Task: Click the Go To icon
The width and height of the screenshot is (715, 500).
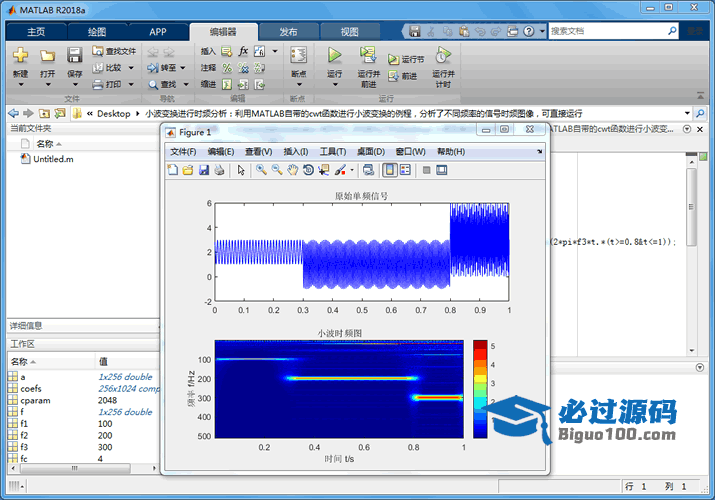Action: point(153,68)
